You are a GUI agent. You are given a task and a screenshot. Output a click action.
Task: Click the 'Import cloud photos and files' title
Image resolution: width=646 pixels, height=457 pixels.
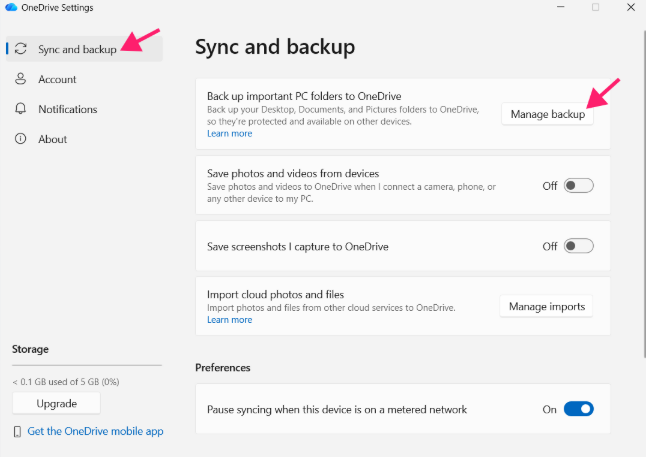tap(275, 295)
